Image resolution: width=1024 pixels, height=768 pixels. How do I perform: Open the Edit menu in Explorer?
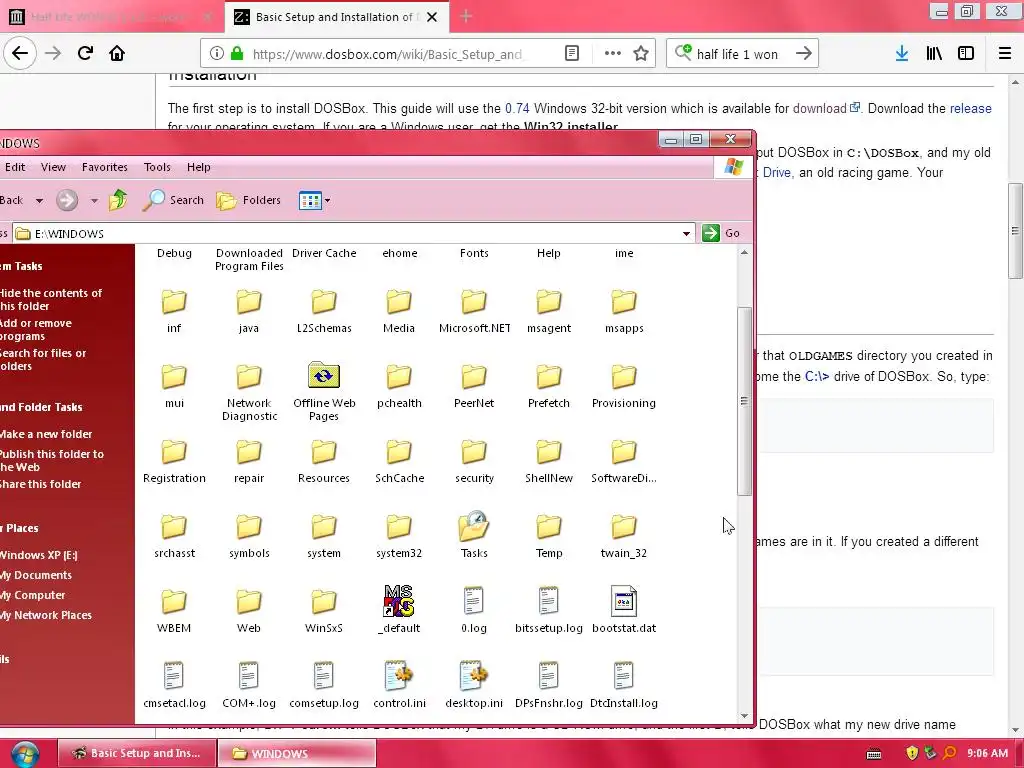click(x=15, y=167)
